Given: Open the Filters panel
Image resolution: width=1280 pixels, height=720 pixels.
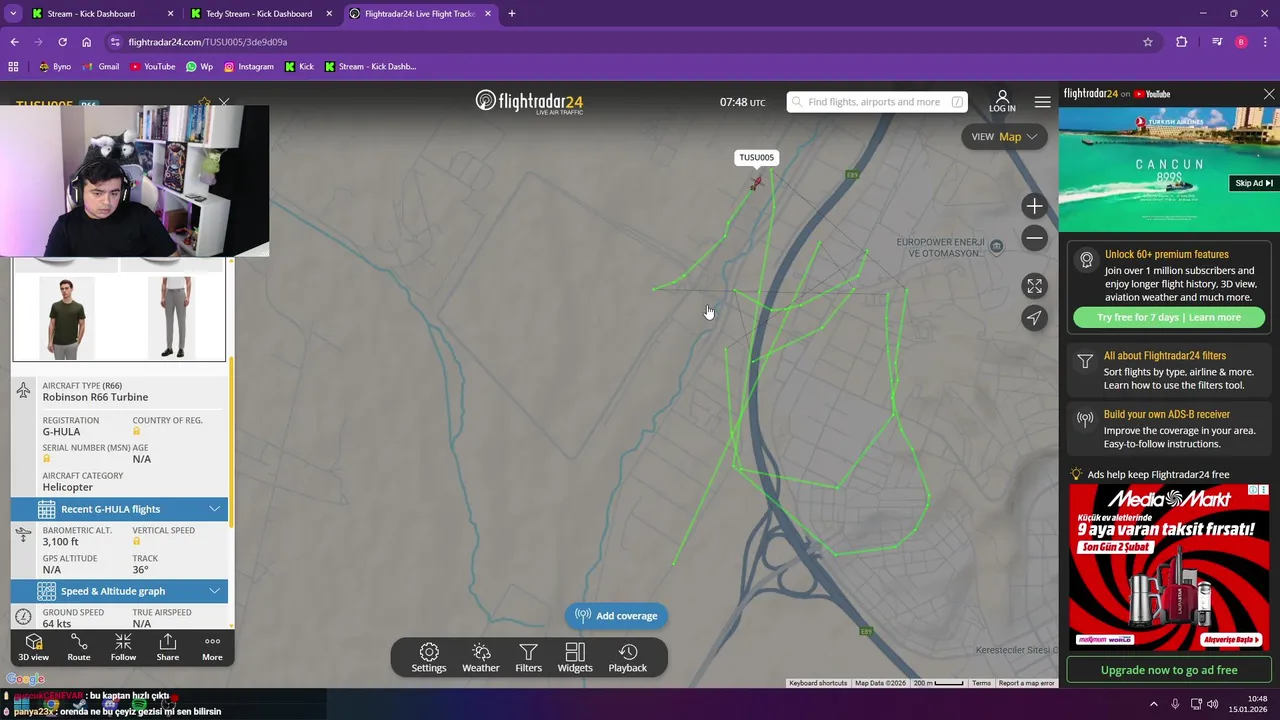Looking at the screenshot, I should [x=528, y=658].
